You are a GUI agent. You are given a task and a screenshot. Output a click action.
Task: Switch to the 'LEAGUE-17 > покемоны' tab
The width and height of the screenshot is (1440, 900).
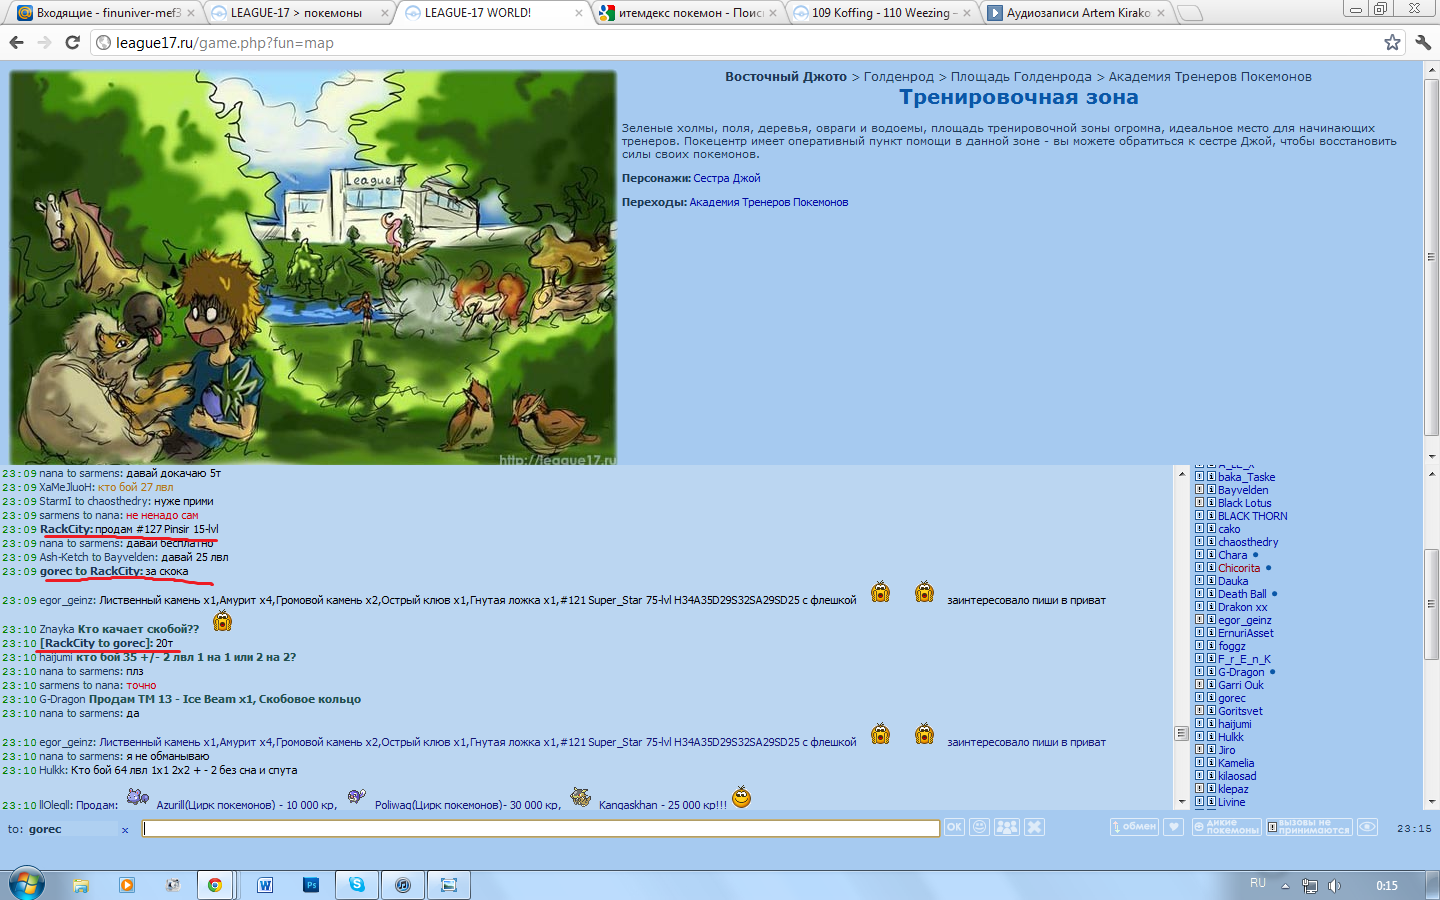pyautogui.click(x=298, y=13)
